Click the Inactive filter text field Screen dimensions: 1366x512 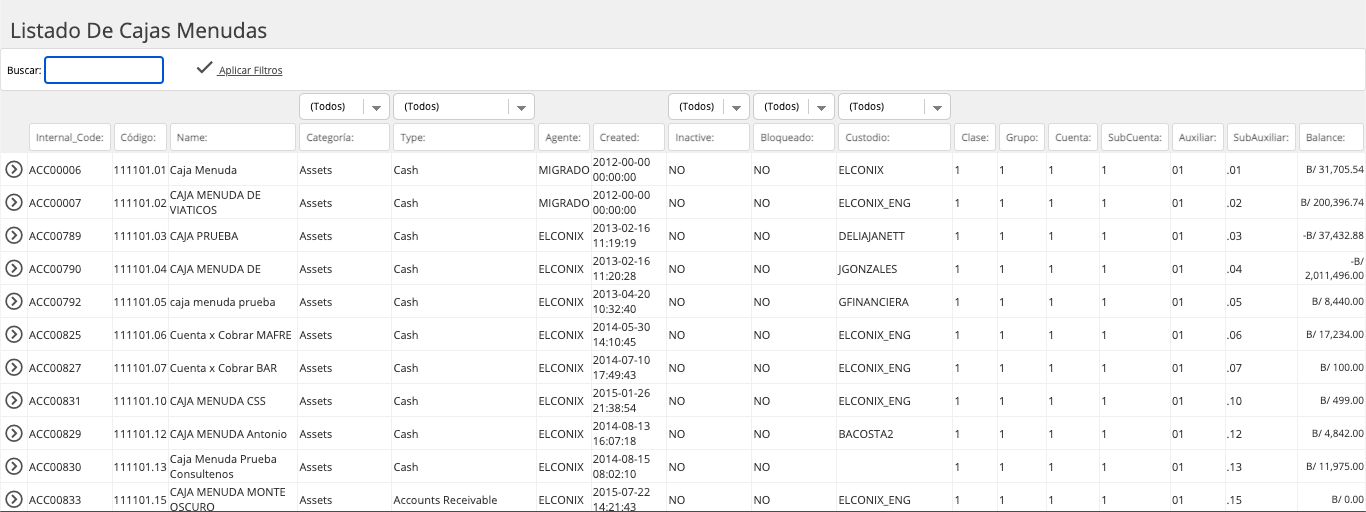tap(709, 137)
